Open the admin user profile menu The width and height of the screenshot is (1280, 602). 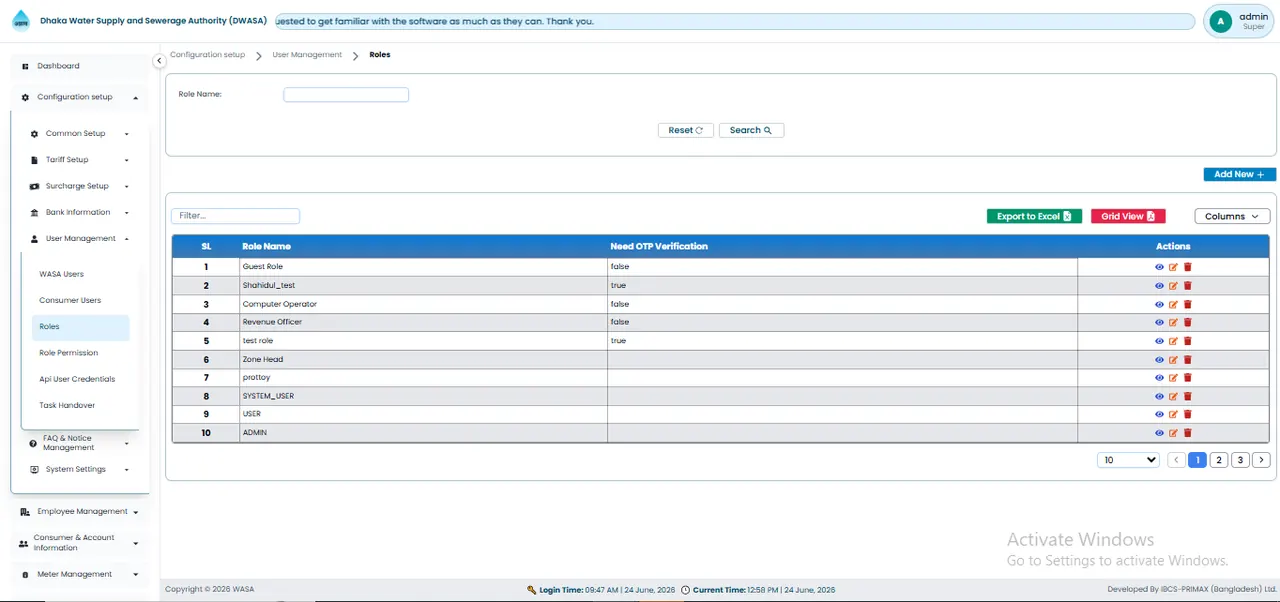click(x=1239, y=21)
